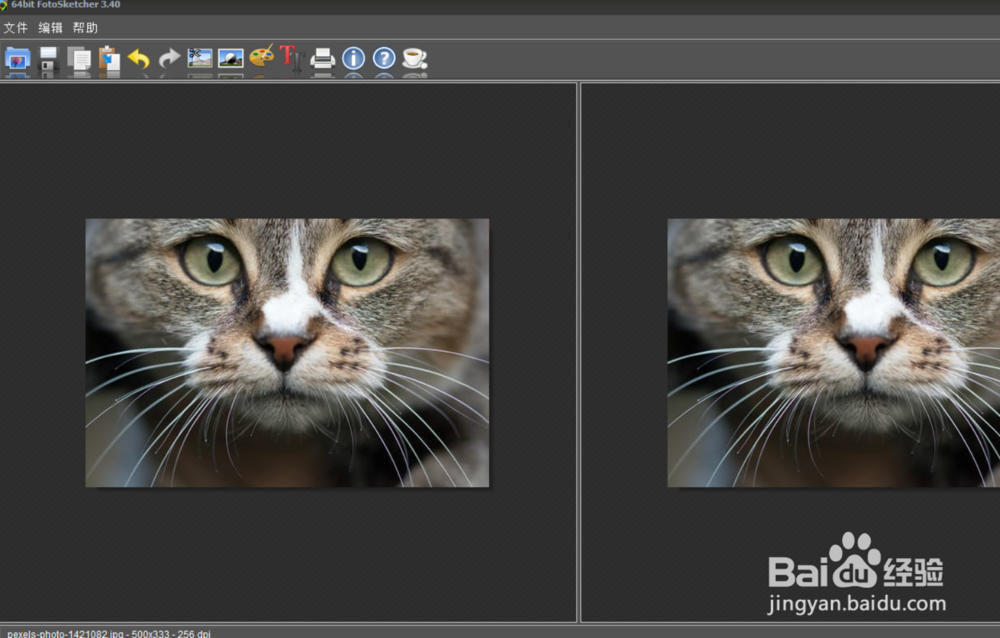The width and height of the screenshot is (1000, 638).
Task: Open a picture with the folder icon
Action: [18, 59]
